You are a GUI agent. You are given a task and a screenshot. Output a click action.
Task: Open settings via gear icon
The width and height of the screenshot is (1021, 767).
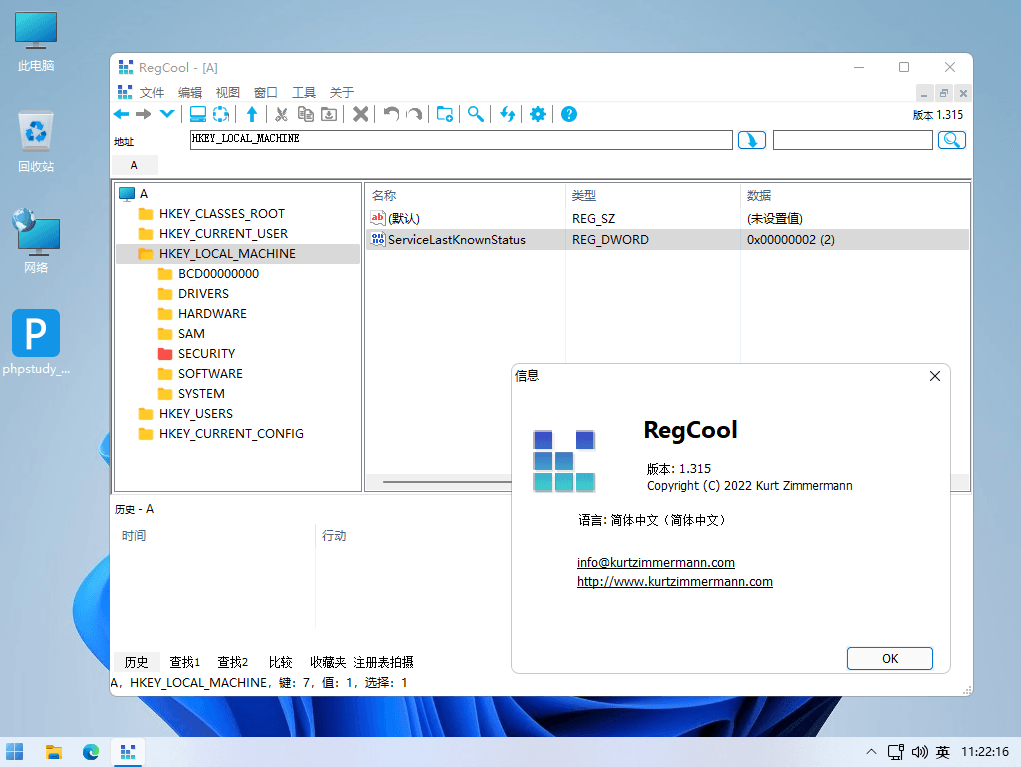coord(538,115)
